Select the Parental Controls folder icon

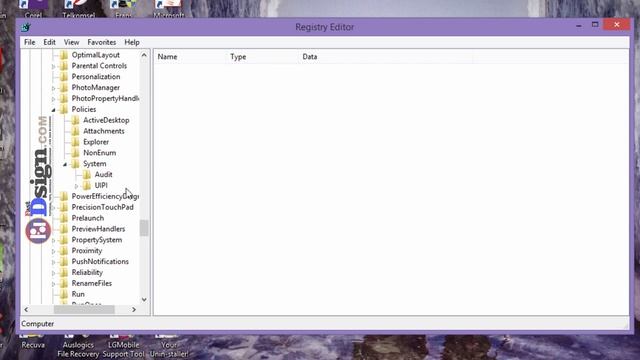coord(64,66)
